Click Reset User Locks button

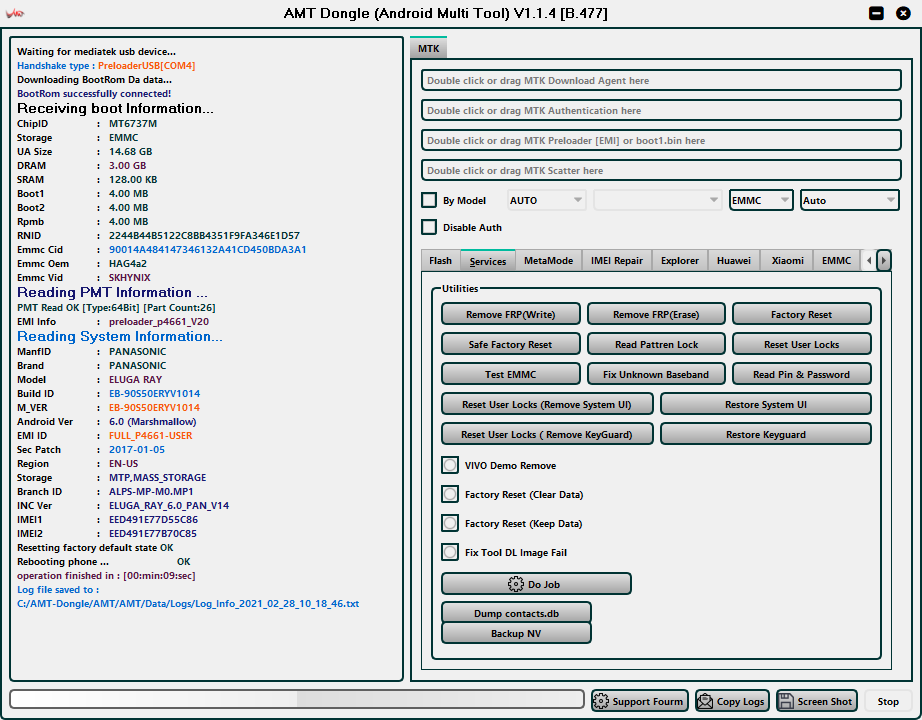coord(801,344)
